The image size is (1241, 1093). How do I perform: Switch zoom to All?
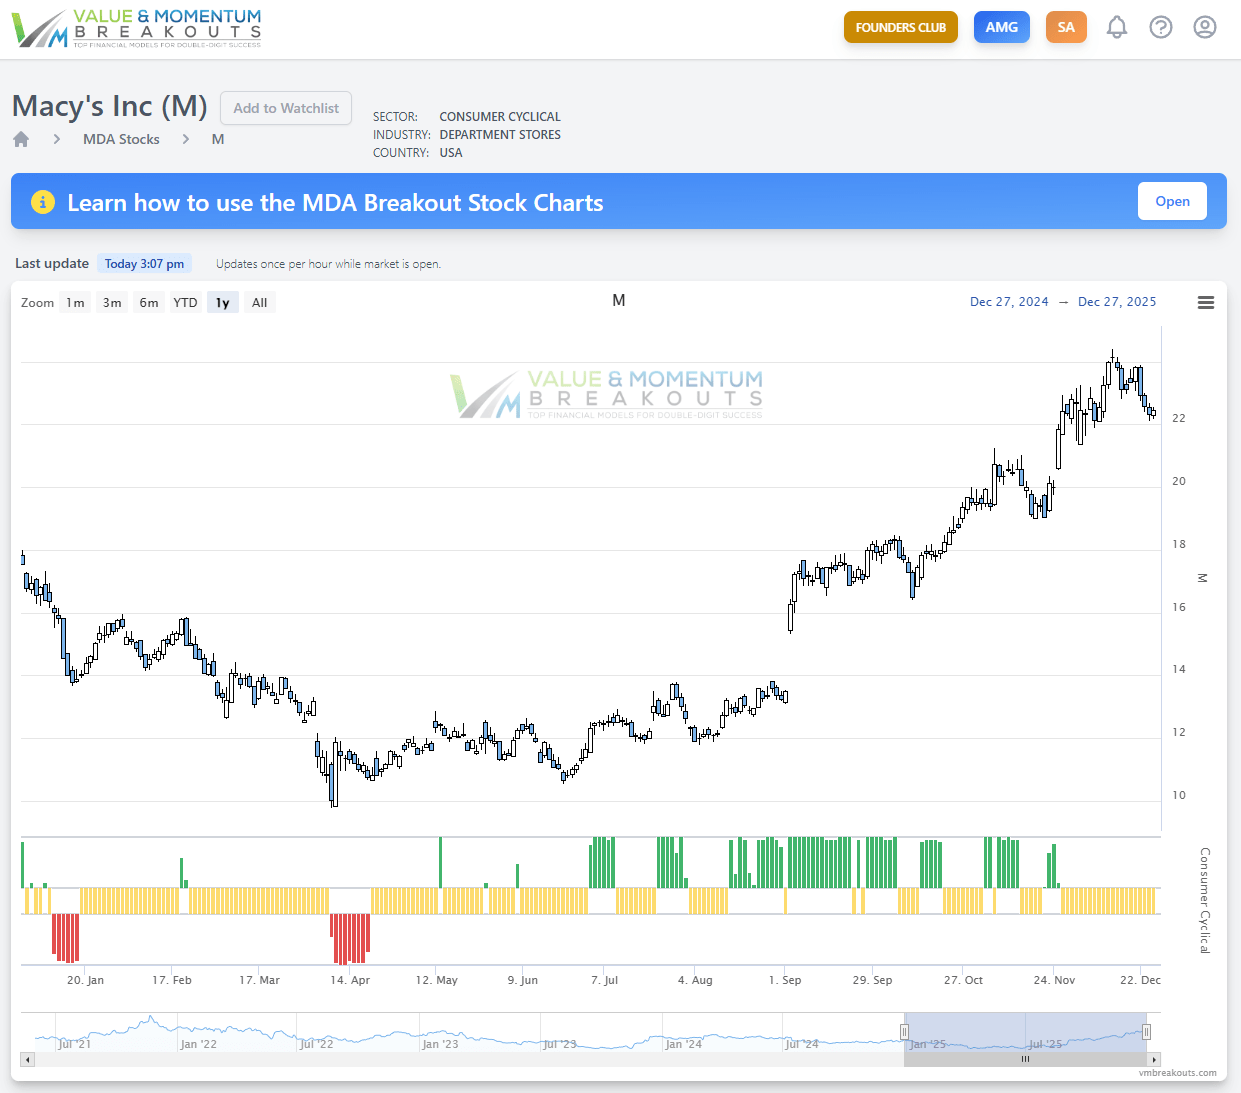pos(259,303)
